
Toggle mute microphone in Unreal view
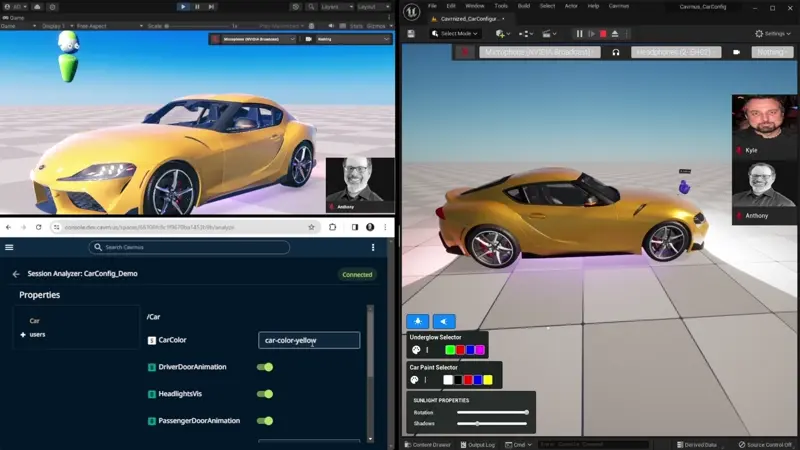point(465,52)
